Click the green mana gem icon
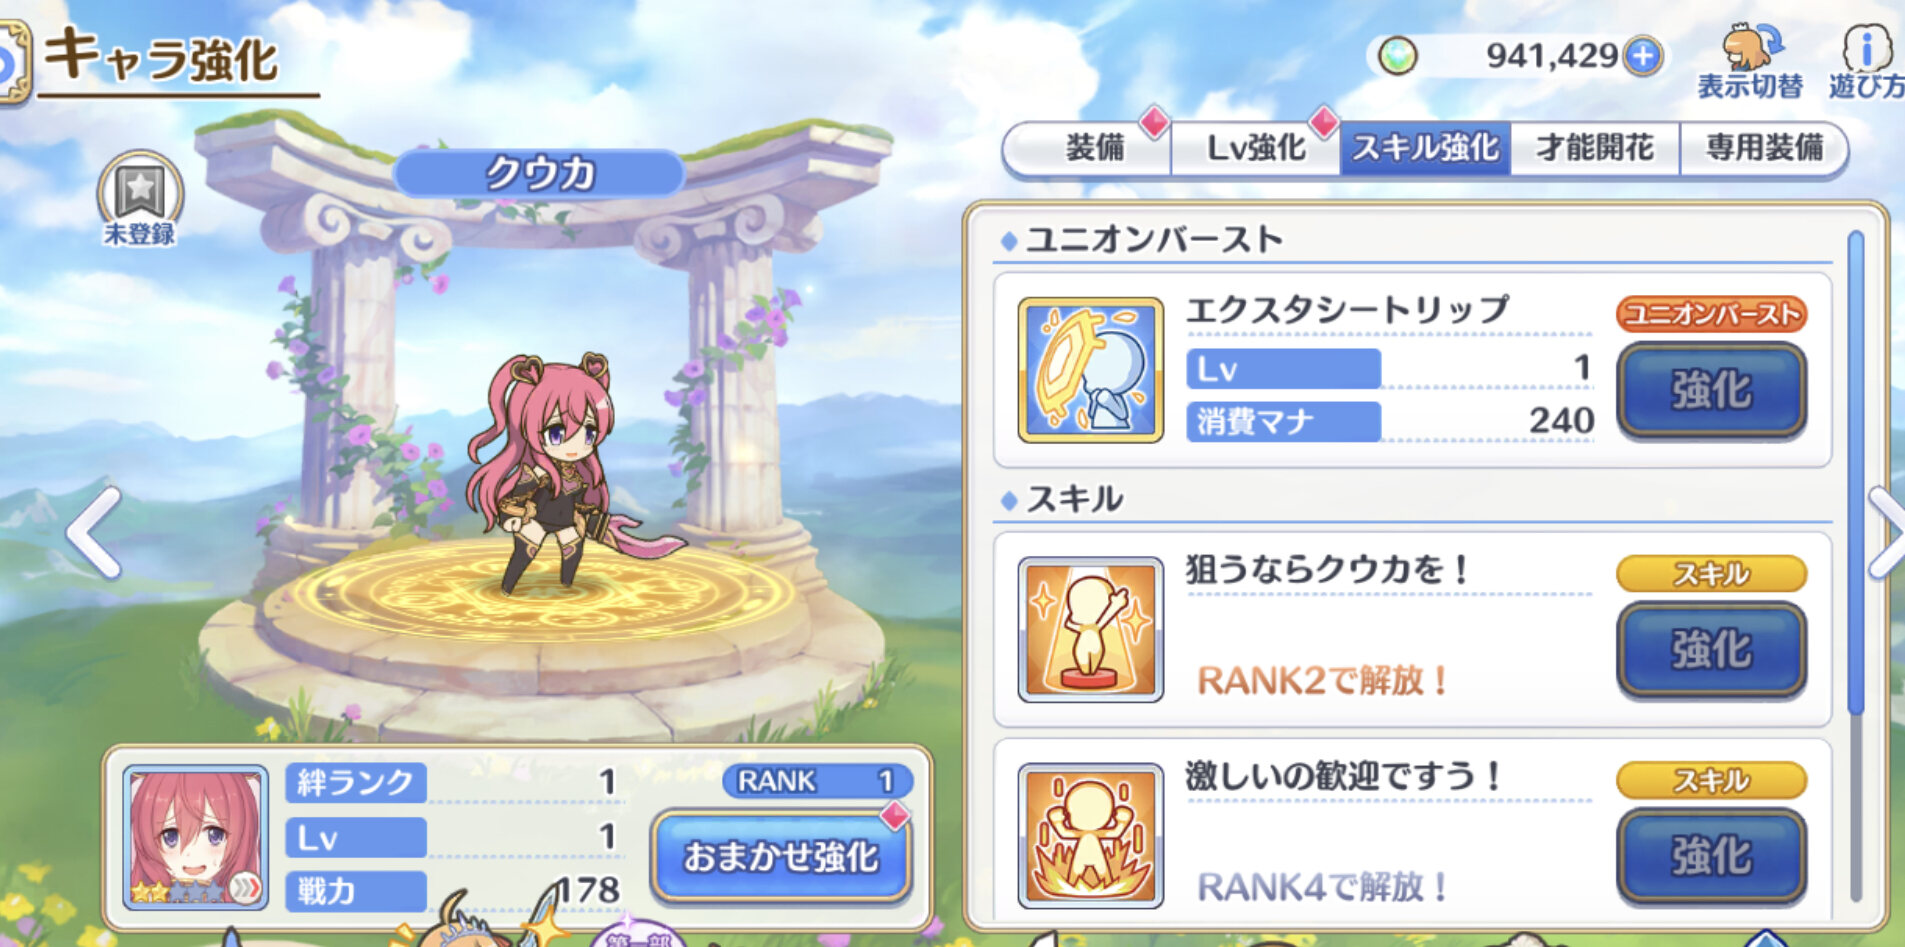Image resolution: width=1905 pixels, height=947 pixels. click(1397, 56)
